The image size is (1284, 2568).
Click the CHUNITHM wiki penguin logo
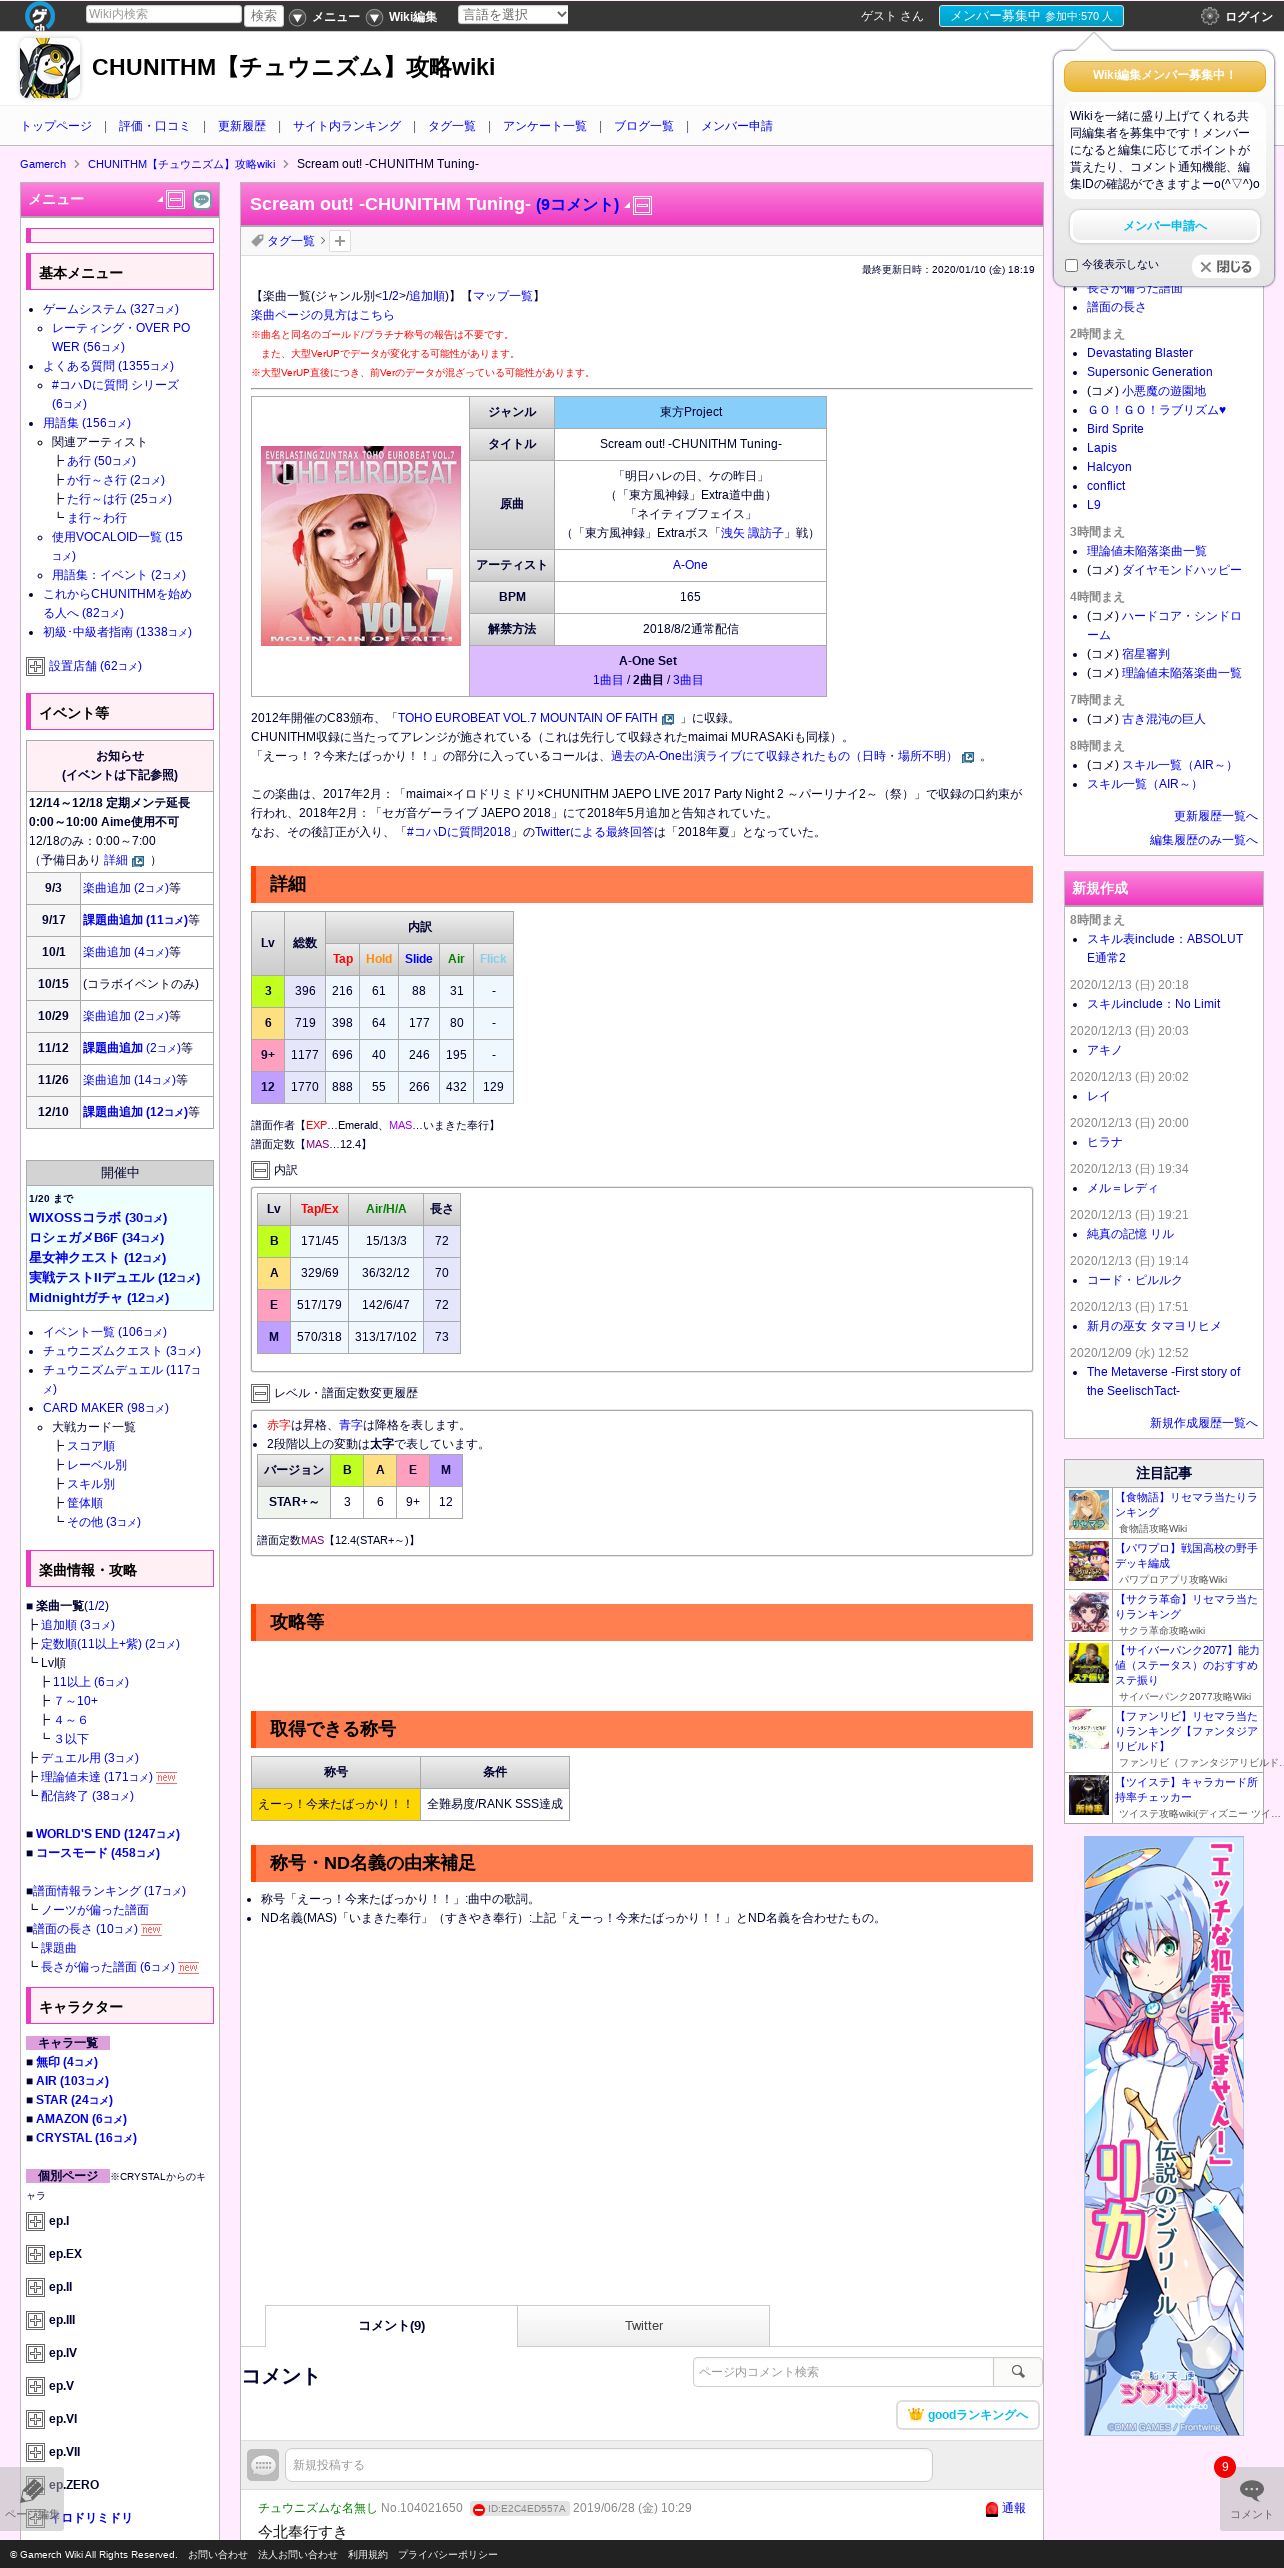point(50,68)
